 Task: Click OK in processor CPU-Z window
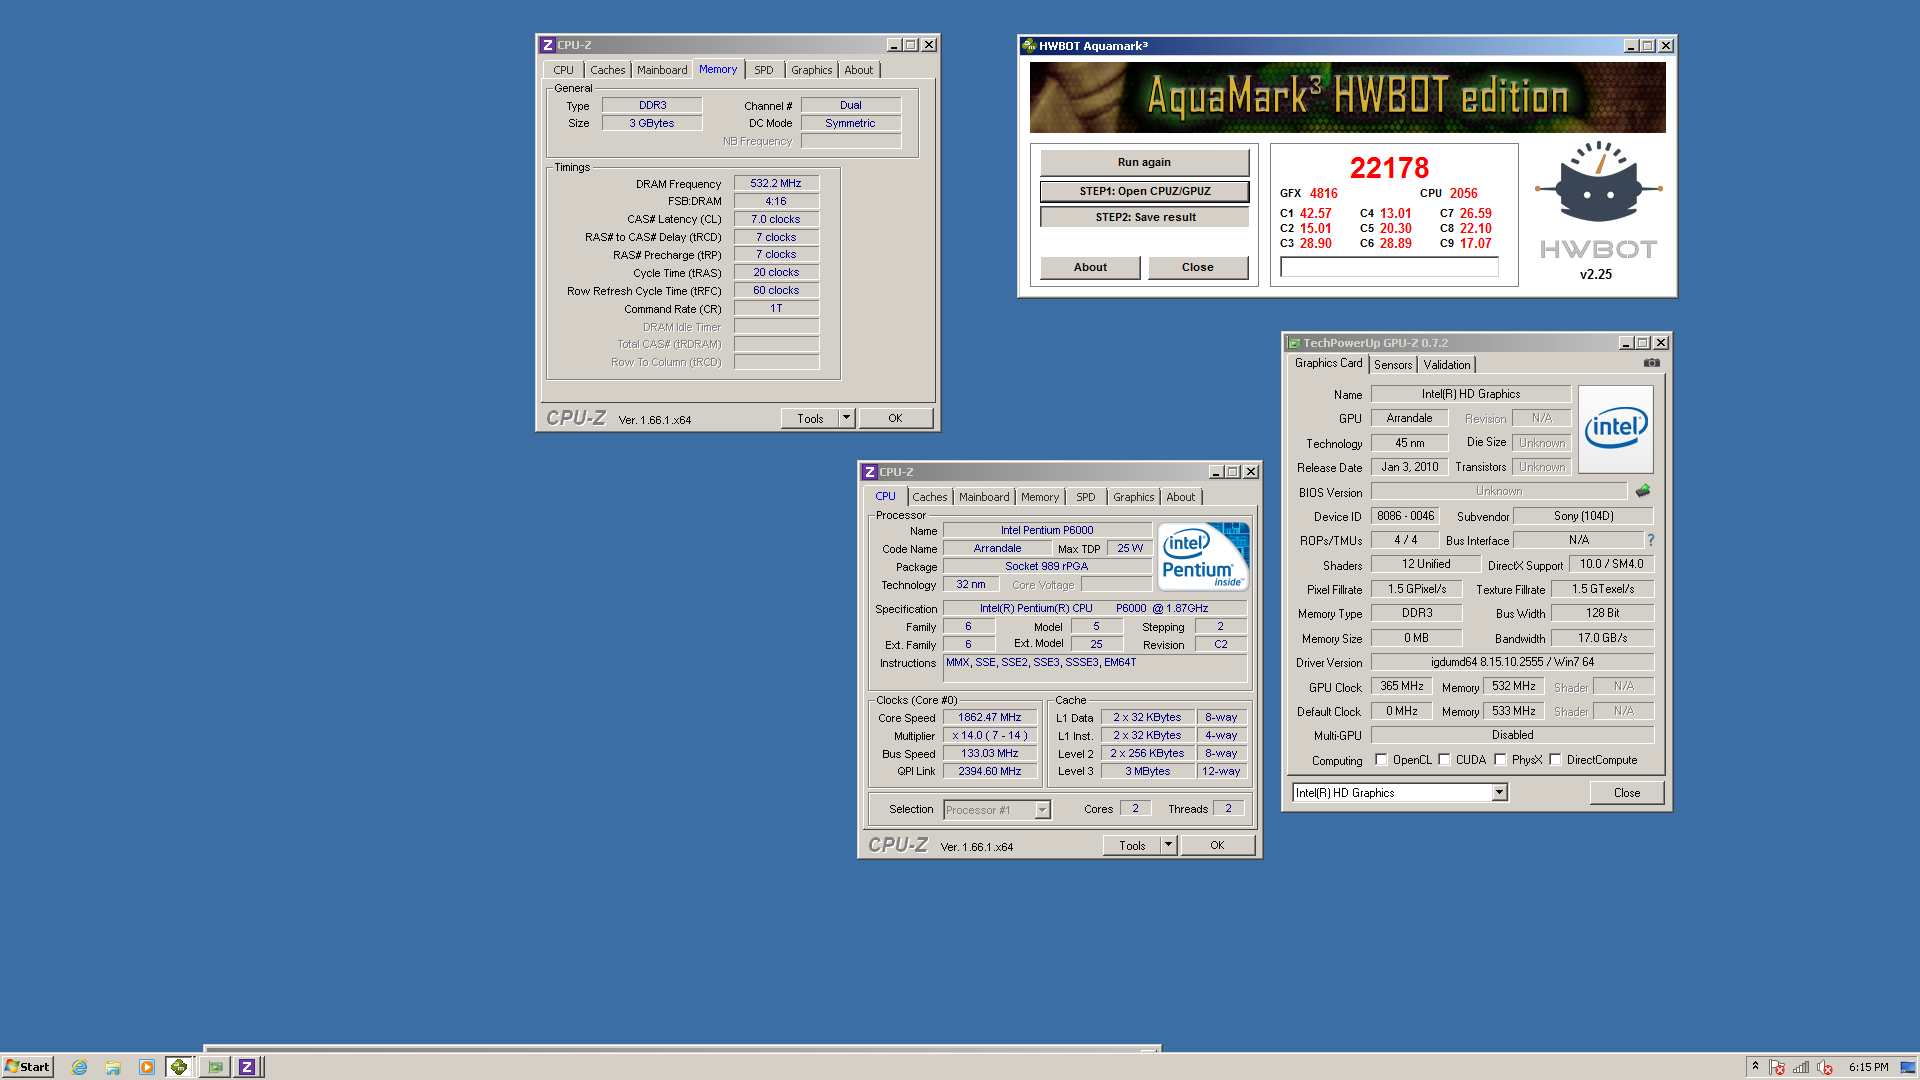(1217, 845)
